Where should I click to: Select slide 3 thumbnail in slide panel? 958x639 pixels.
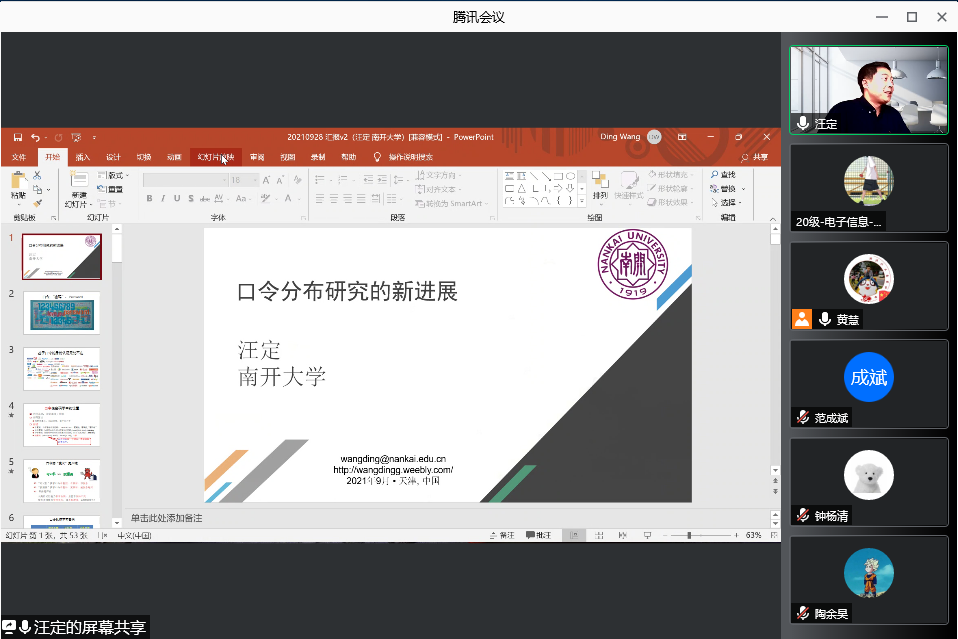61,369
